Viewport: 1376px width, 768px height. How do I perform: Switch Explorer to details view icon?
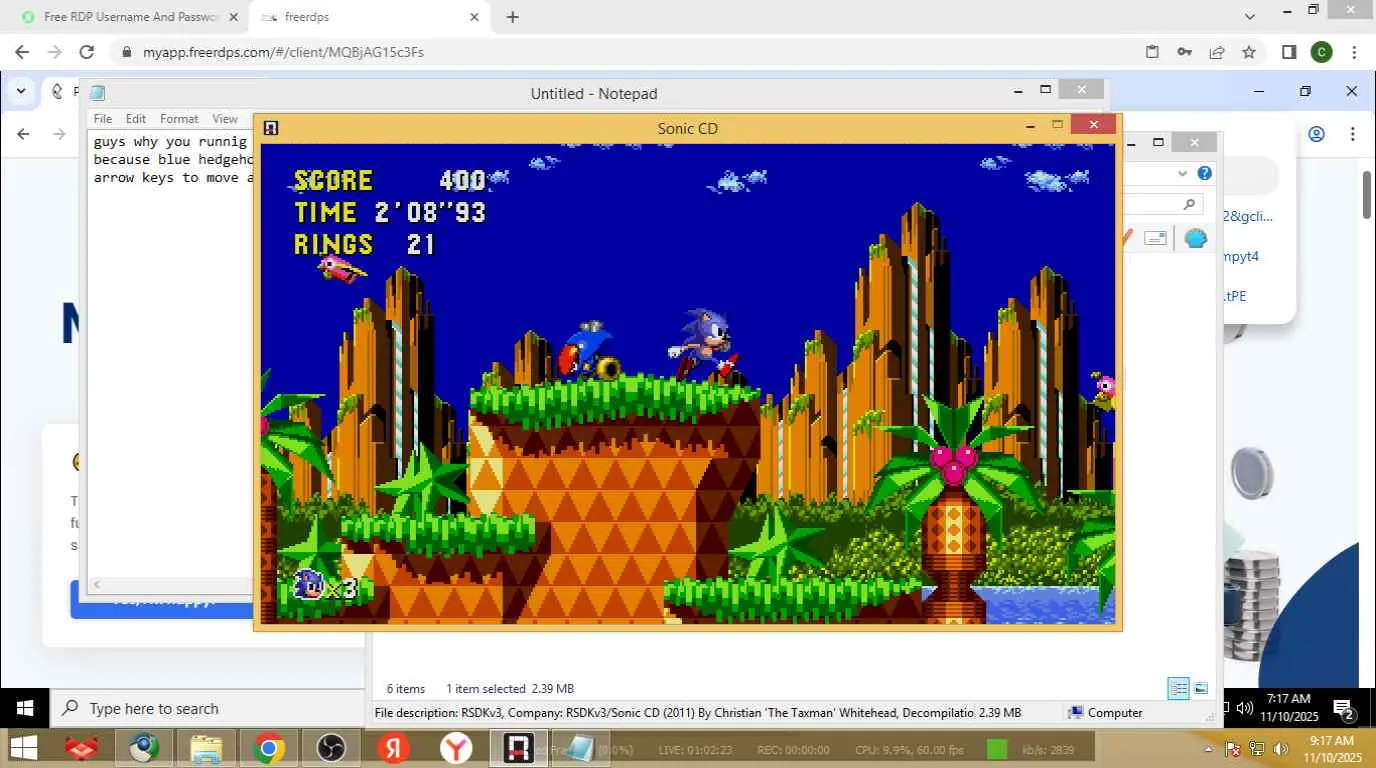coord(1179,688)
